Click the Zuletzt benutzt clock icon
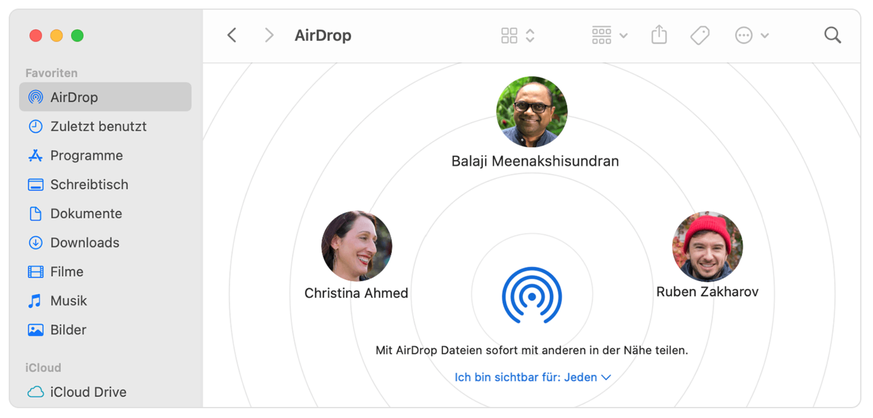873x418 pixels. [x=35, y=126]
